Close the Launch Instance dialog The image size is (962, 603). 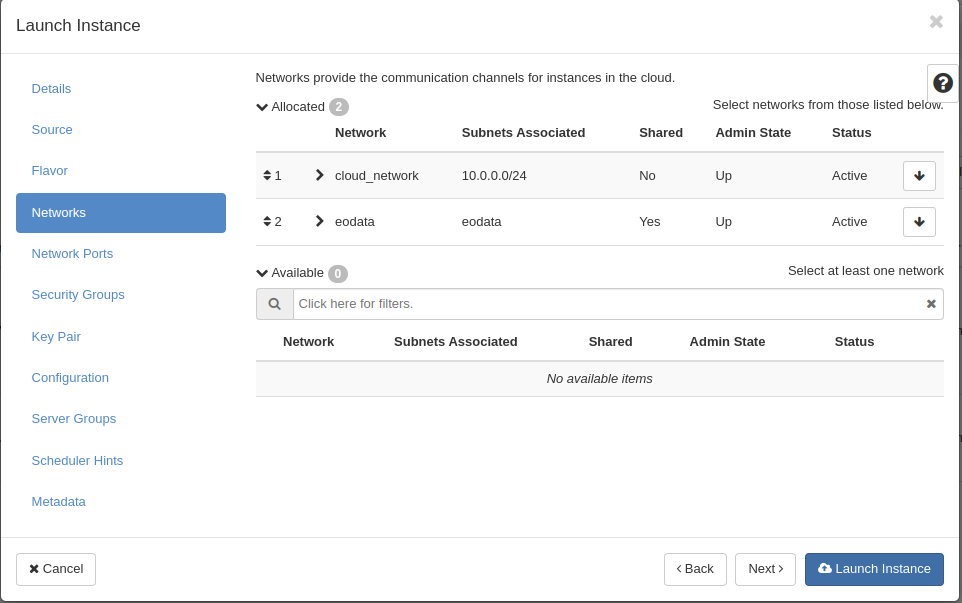pos(936,22)
